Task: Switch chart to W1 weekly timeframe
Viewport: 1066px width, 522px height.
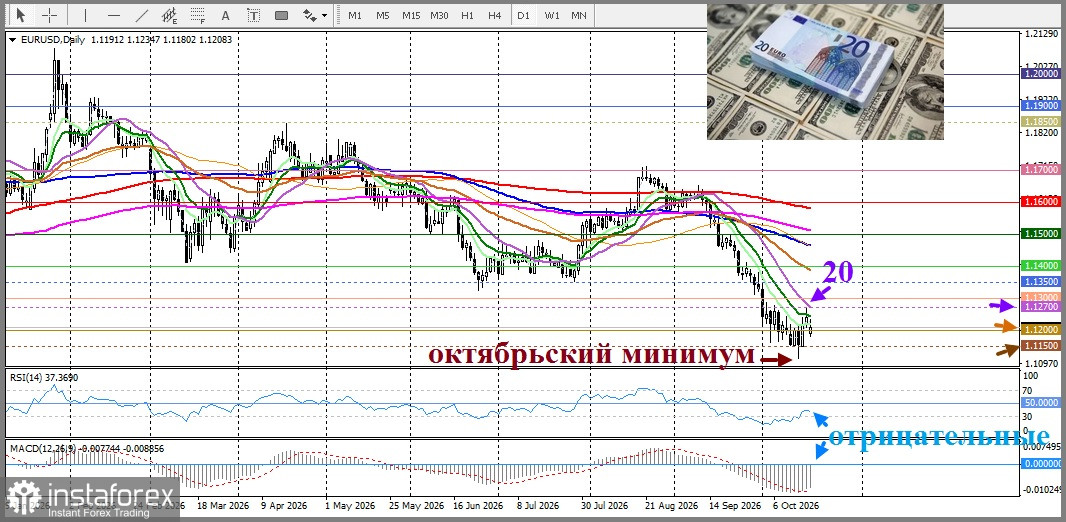Action: (551, 15)
